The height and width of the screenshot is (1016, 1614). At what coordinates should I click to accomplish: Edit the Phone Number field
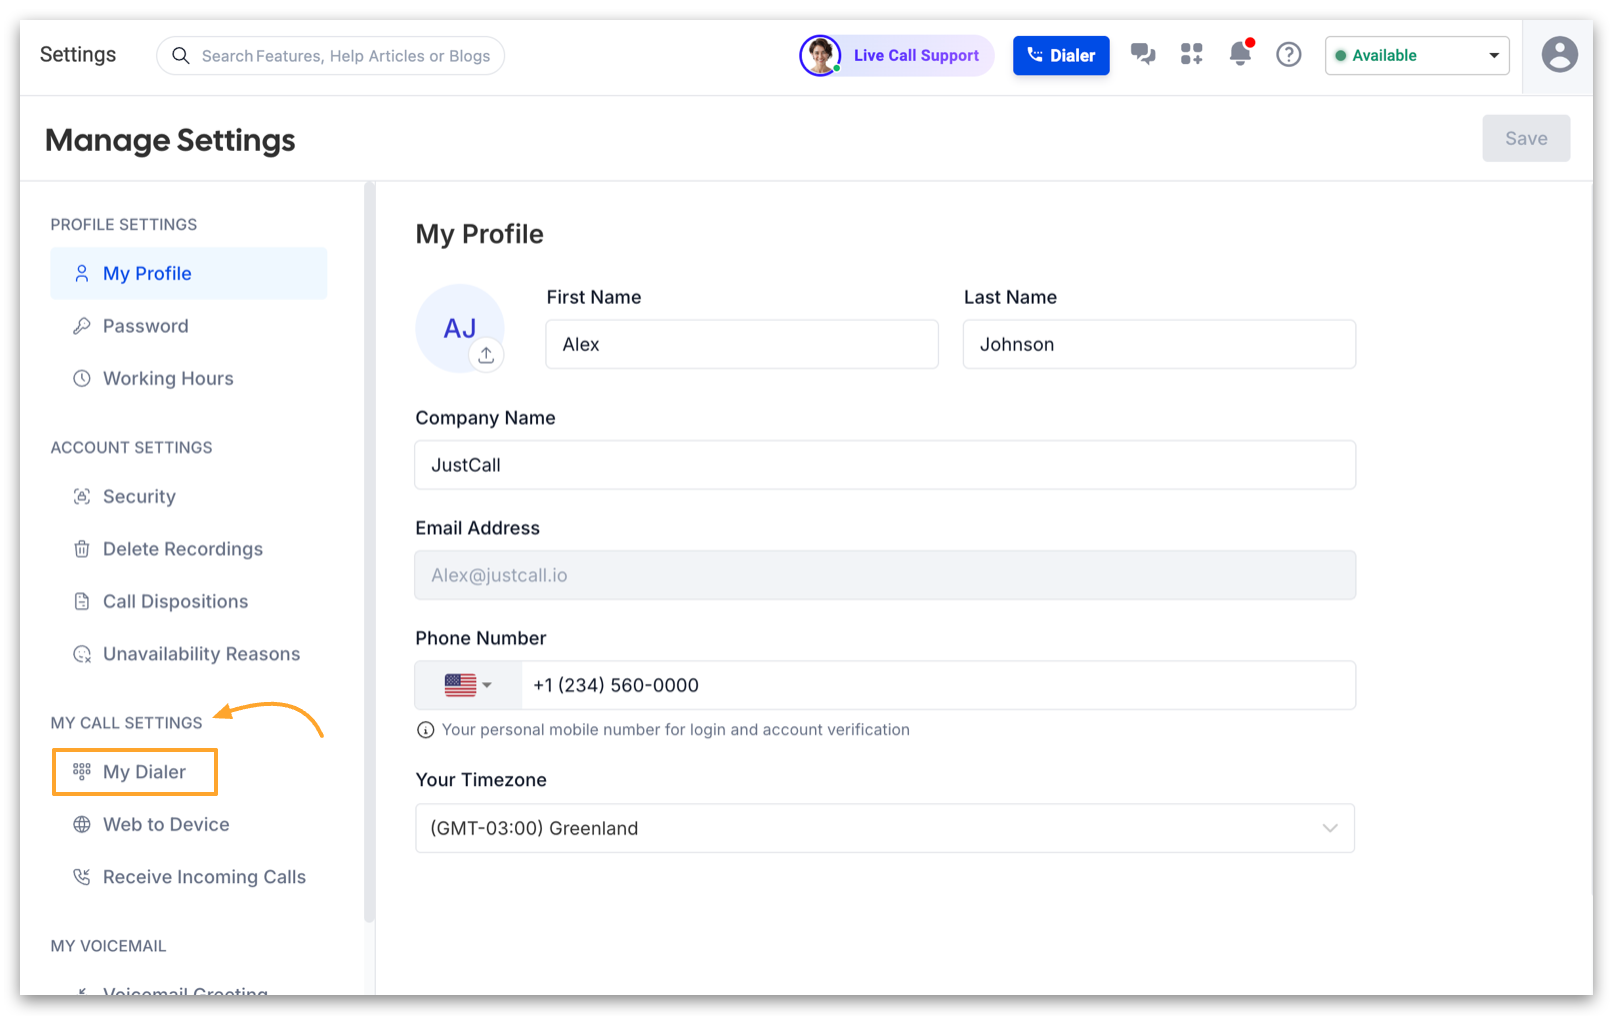click(x=938, y=685)
